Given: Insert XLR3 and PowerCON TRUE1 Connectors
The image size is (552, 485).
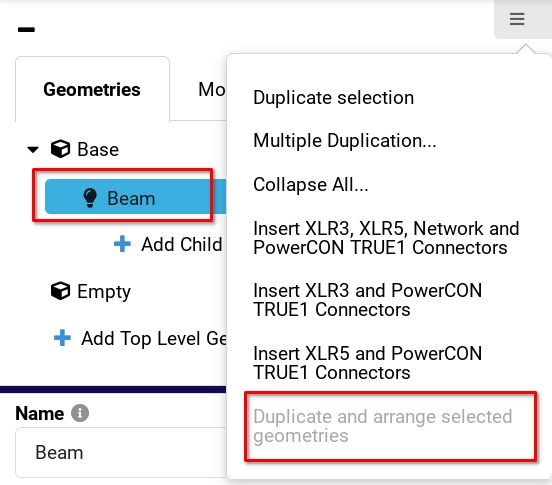Looking at the screenshot, I should click(x=368, y=300).
